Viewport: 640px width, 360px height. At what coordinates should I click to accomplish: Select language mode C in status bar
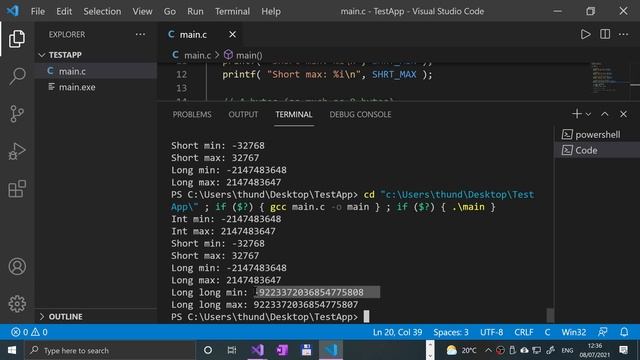(x=547, y=332)
